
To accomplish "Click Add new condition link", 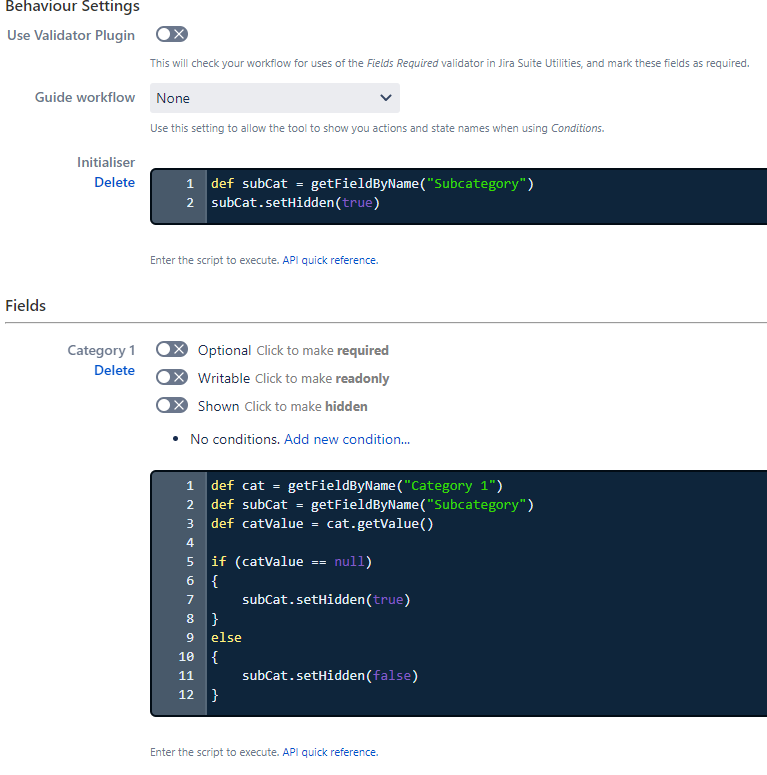I will click(347, 439).
